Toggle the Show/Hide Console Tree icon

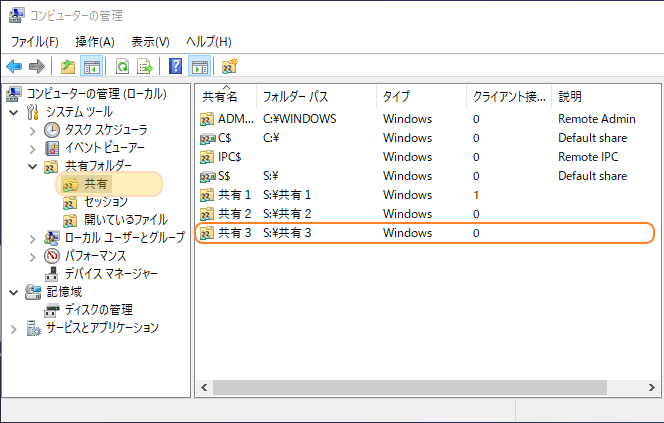coord(91,66)
